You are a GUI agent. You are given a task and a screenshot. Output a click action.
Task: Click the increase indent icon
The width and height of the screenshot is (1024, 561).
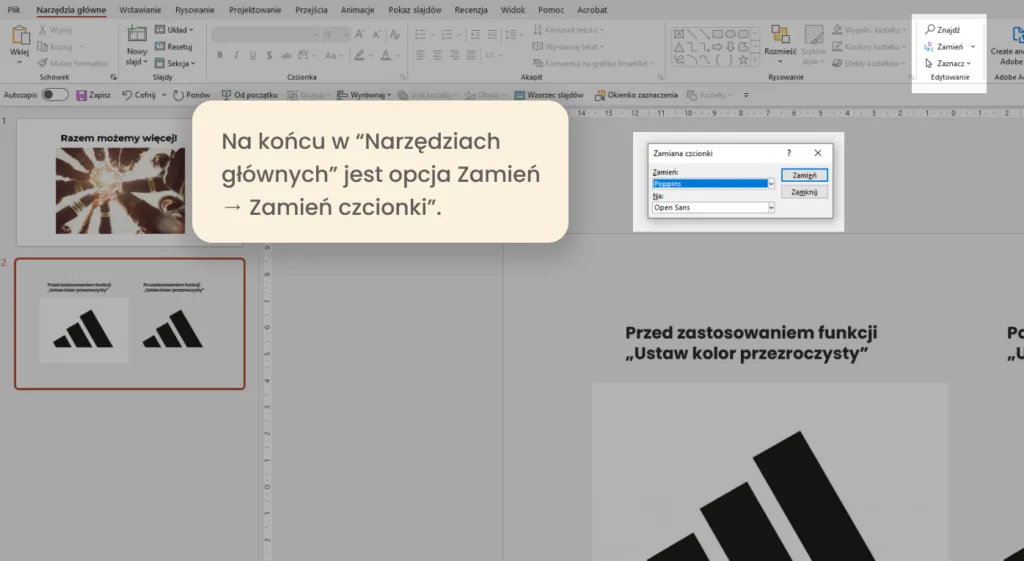tap(492, 34)
